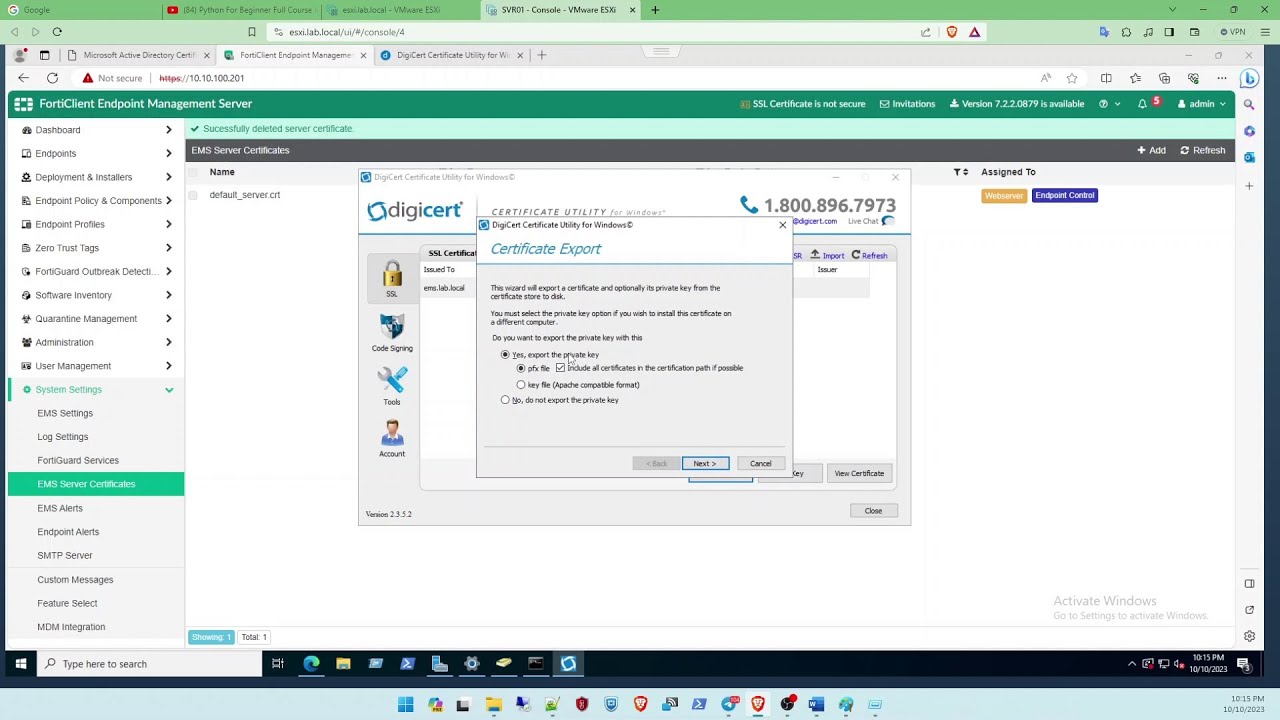Click the Endpoint Control assigned tag
Viewport: 1280px width, 720px height.
coord(1065,196)
